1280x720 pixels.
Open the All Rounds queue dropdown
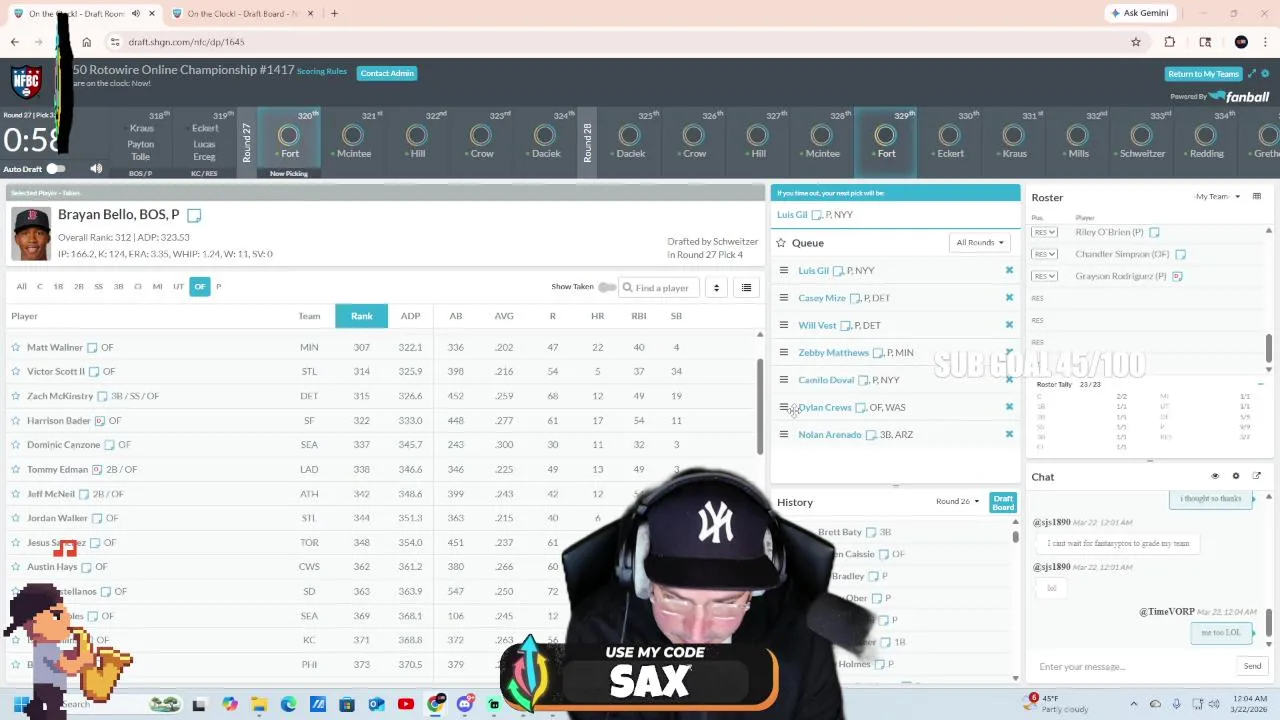(x=979, y=243)
